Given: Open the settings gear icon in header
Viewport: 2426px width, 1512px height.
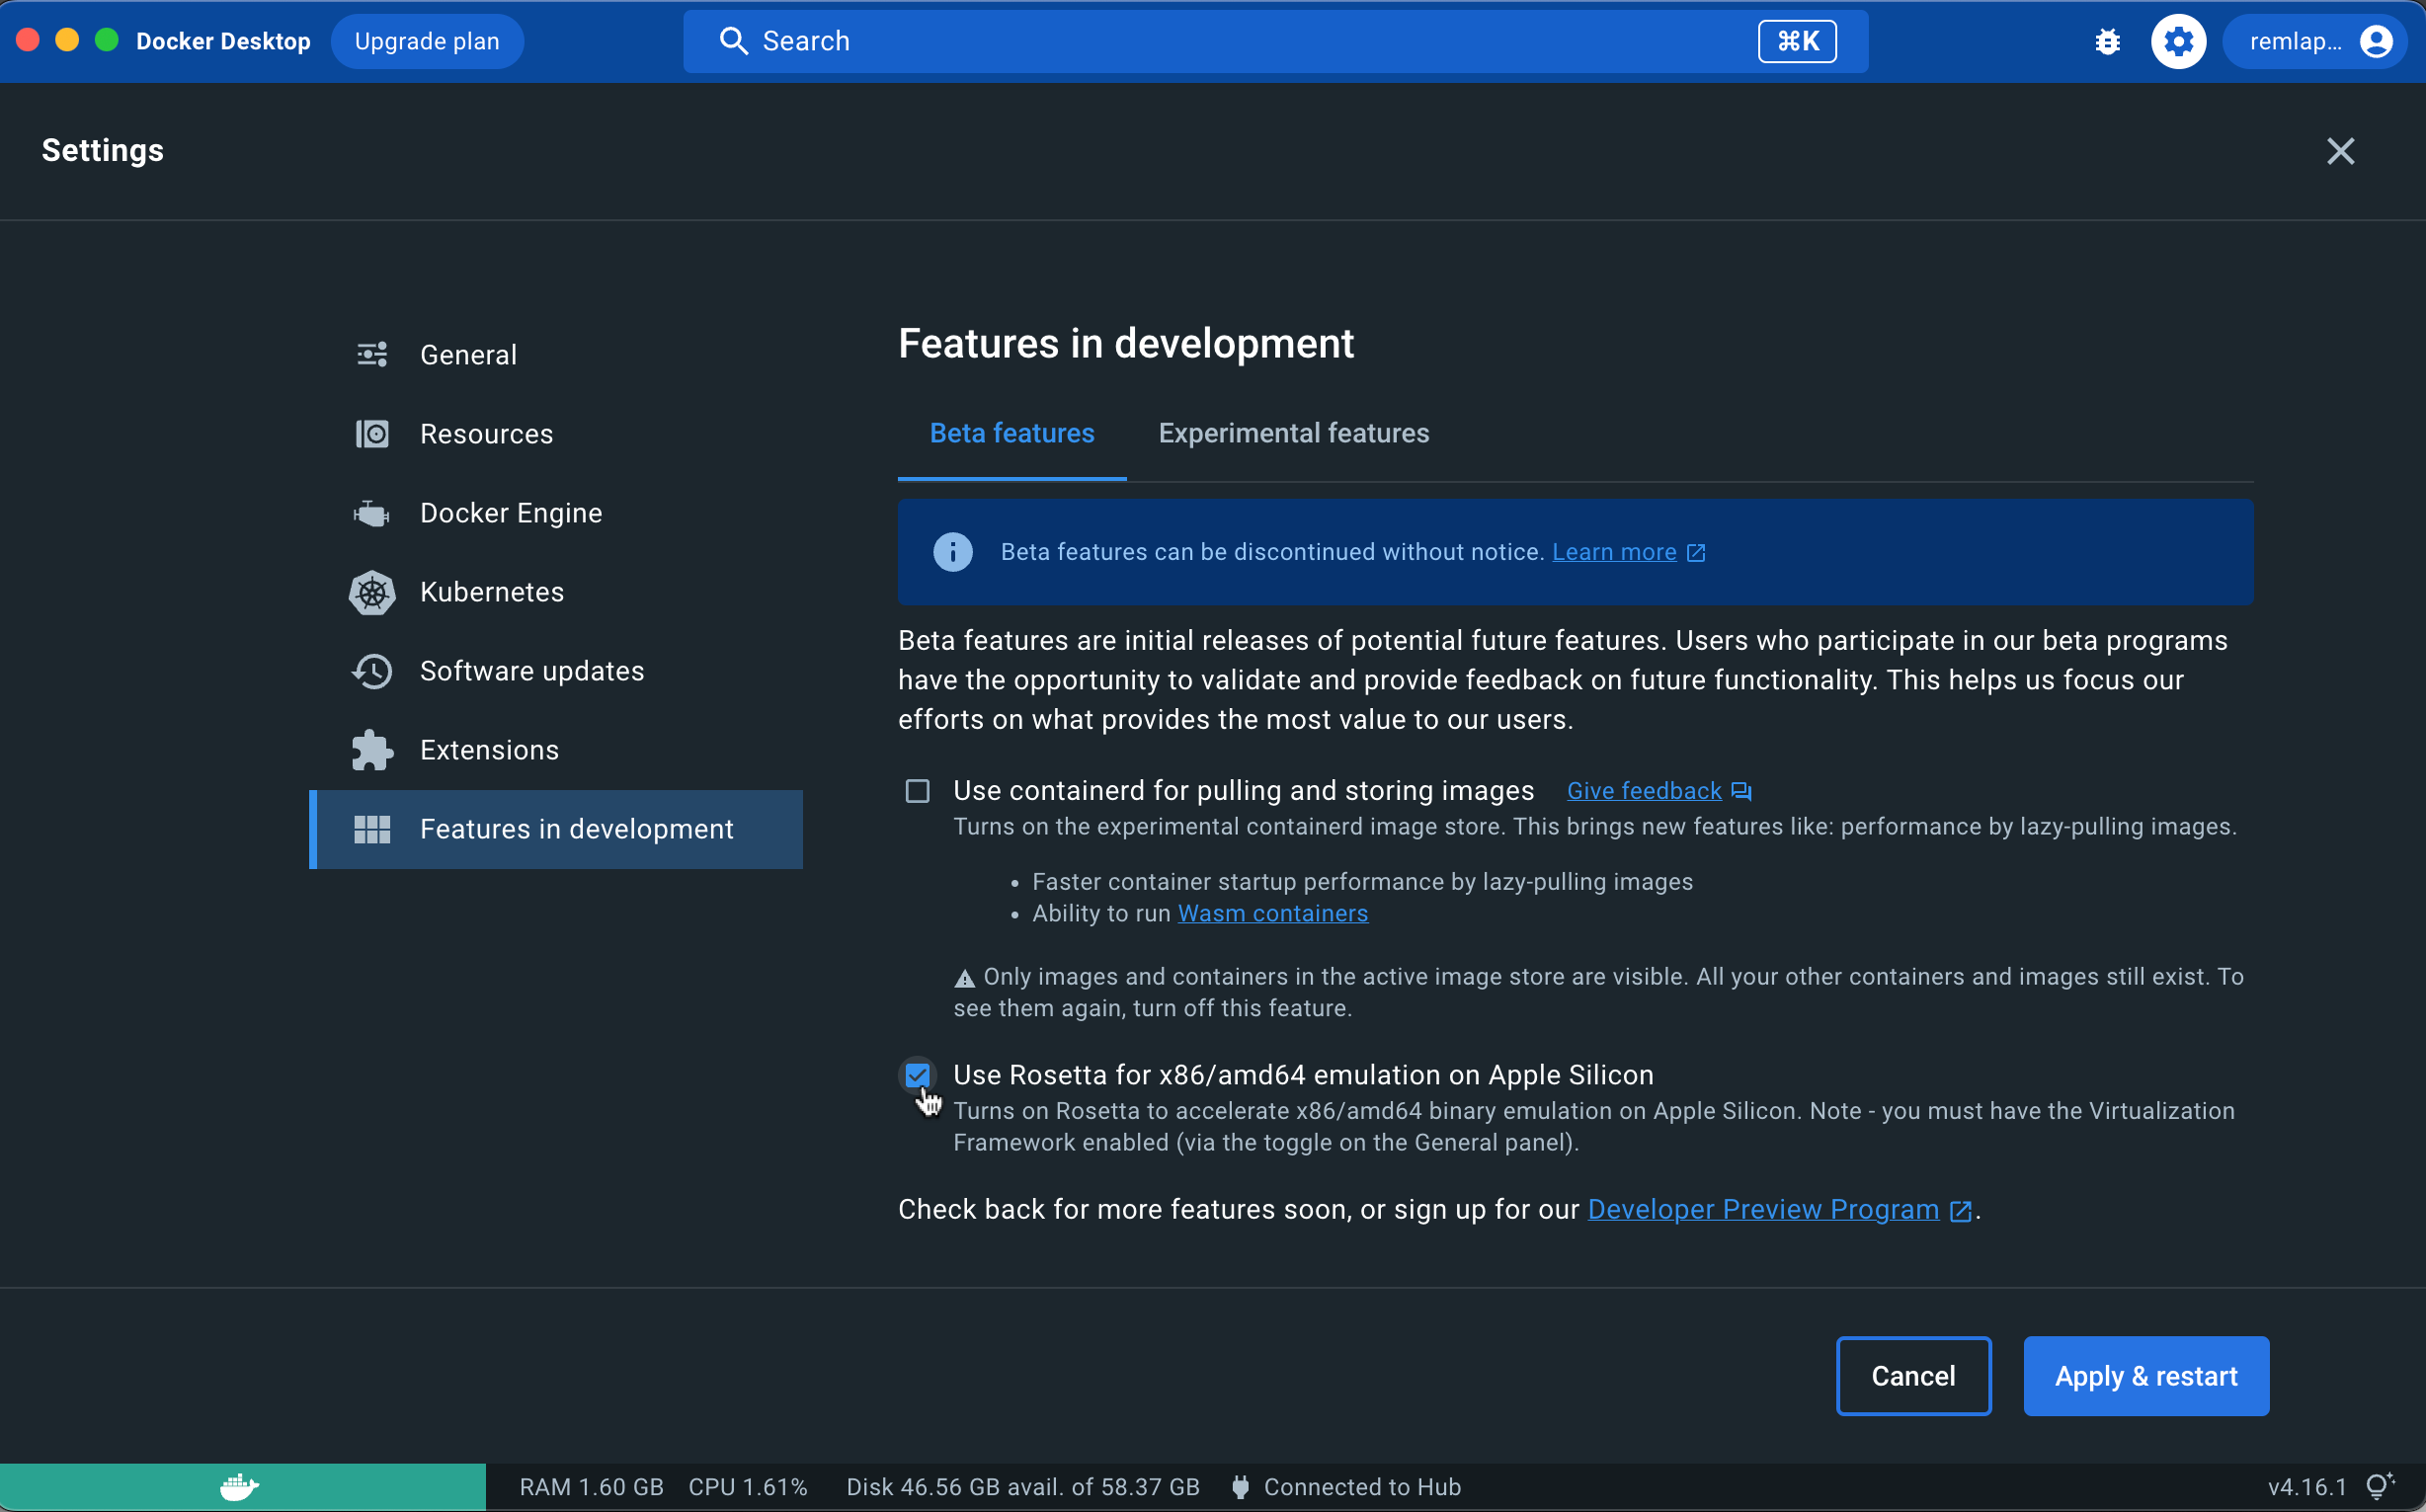Looking at the screenshot, I should tap(2178, 41).
